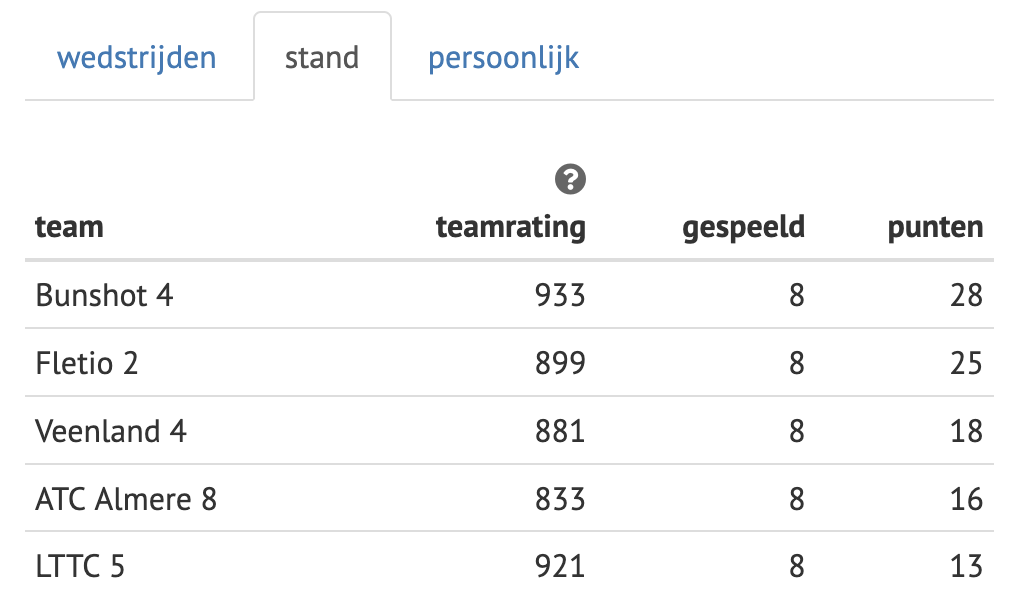Click Bunshot 4's points value 28
This screenshot has height=604, width=1016.
coord(966,295)
